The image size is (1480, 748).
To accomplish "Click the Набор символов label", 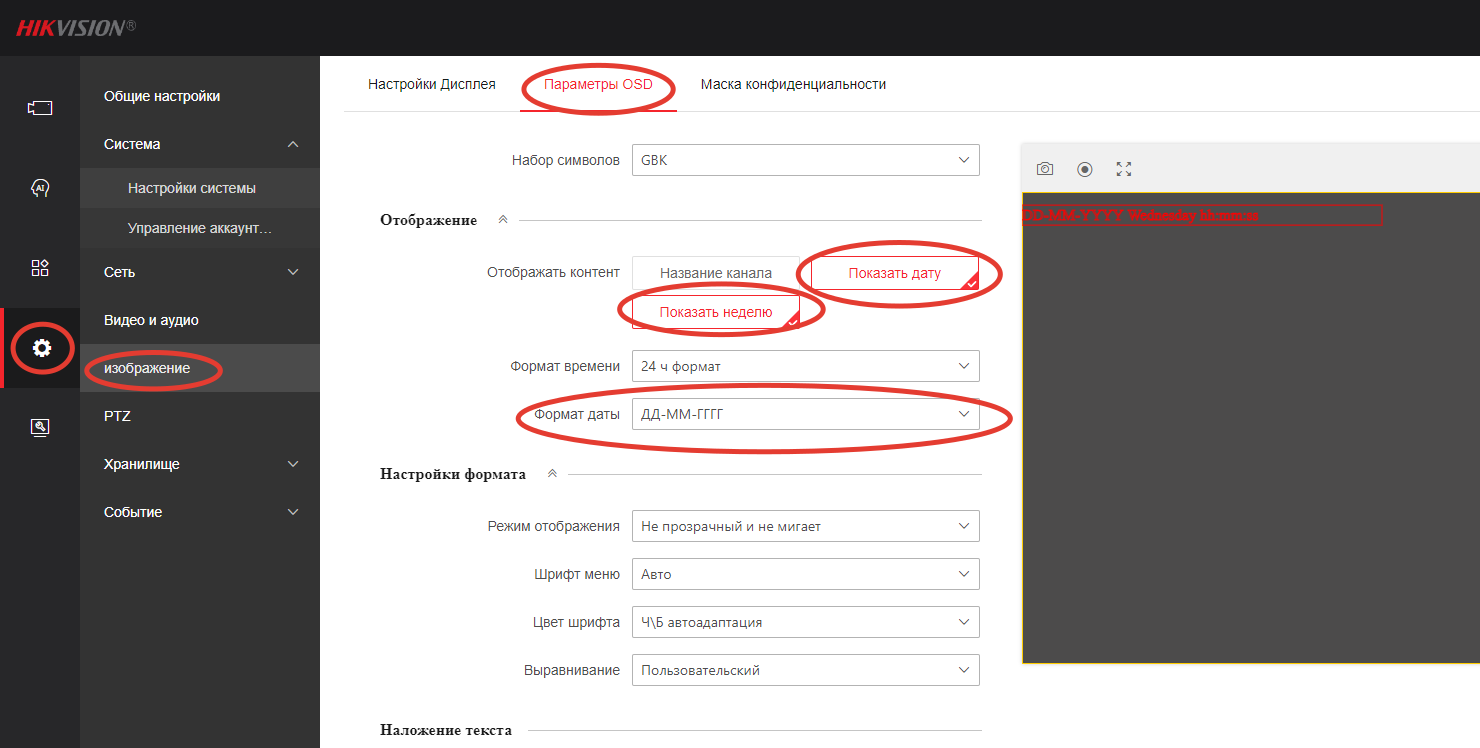I will point(566,160).
